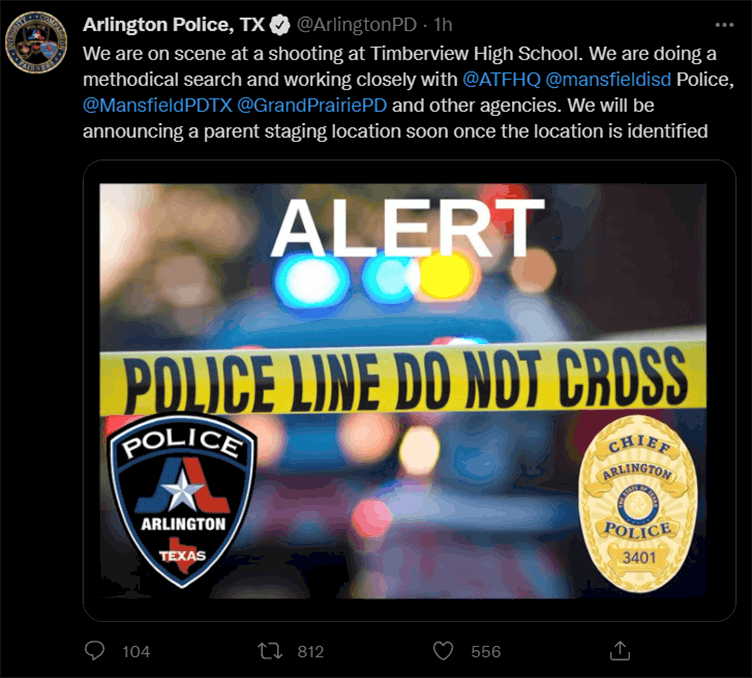Click the 812 retweet count
The width and height of the screenshot is (752, 678).
[x=310, y=652]
